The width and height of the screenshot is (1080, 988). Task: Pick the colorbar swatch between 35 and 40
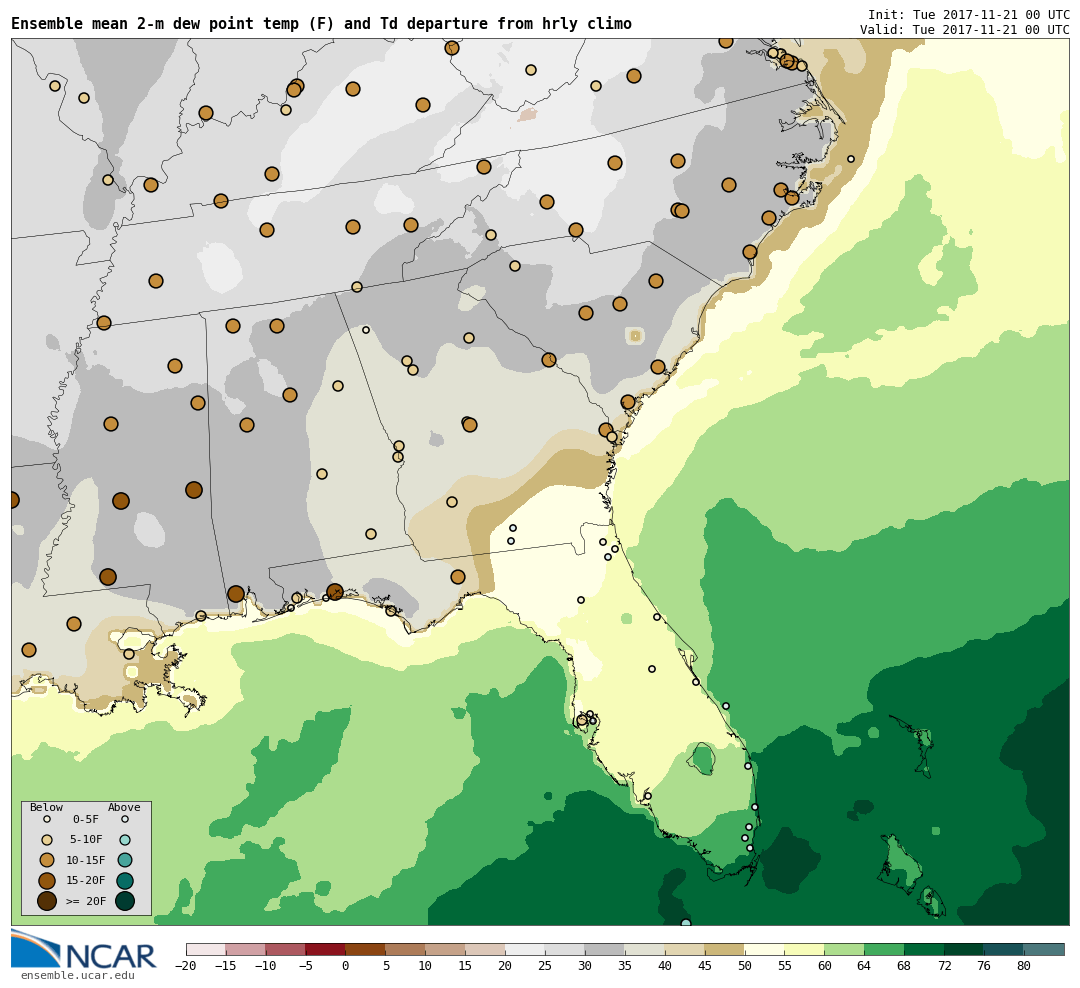click(645, 949)
